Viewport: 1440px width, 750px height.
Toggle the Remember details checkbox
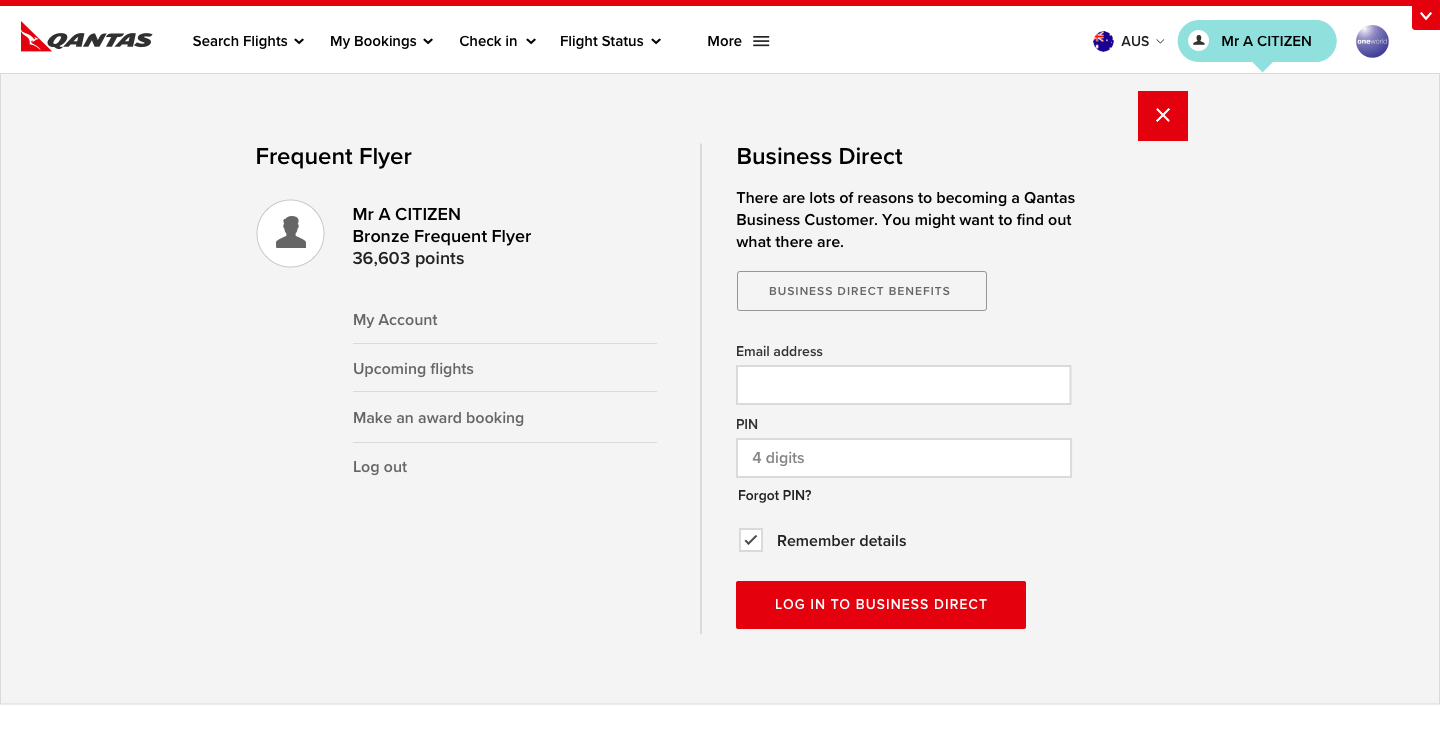point(751,540)
